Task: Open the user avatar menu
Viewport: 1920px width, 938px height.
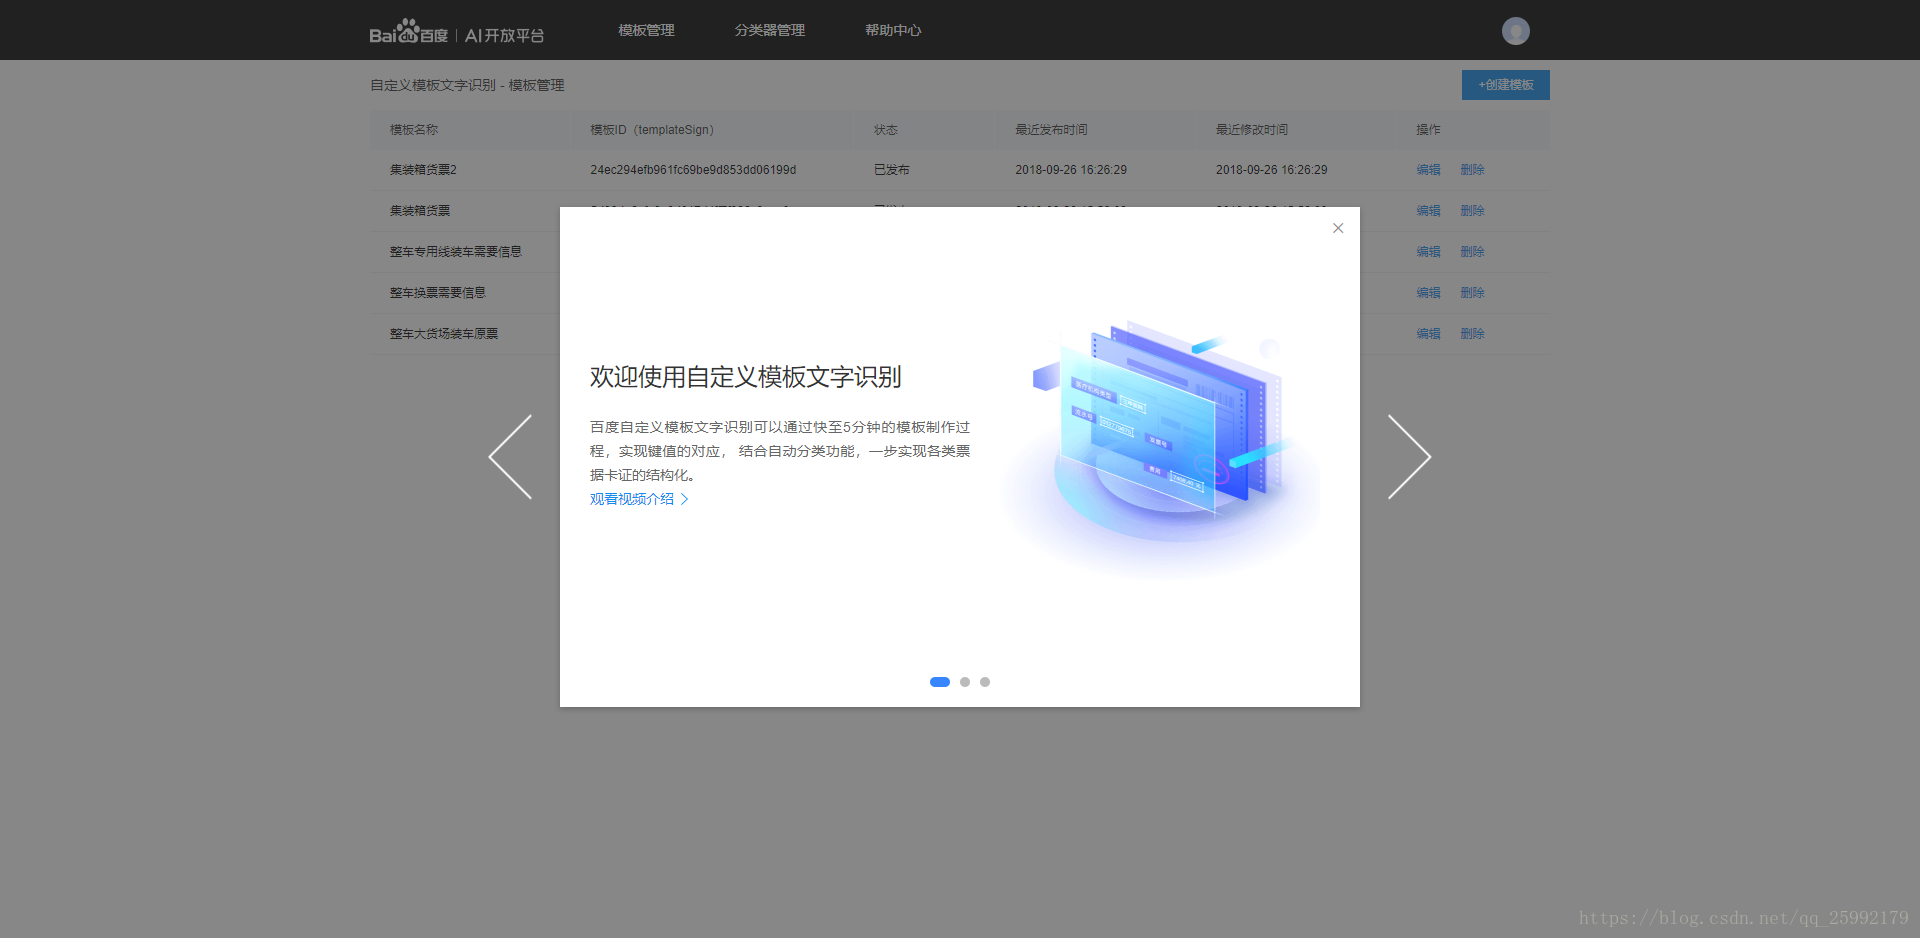Action: click(x=1515, y=30)
